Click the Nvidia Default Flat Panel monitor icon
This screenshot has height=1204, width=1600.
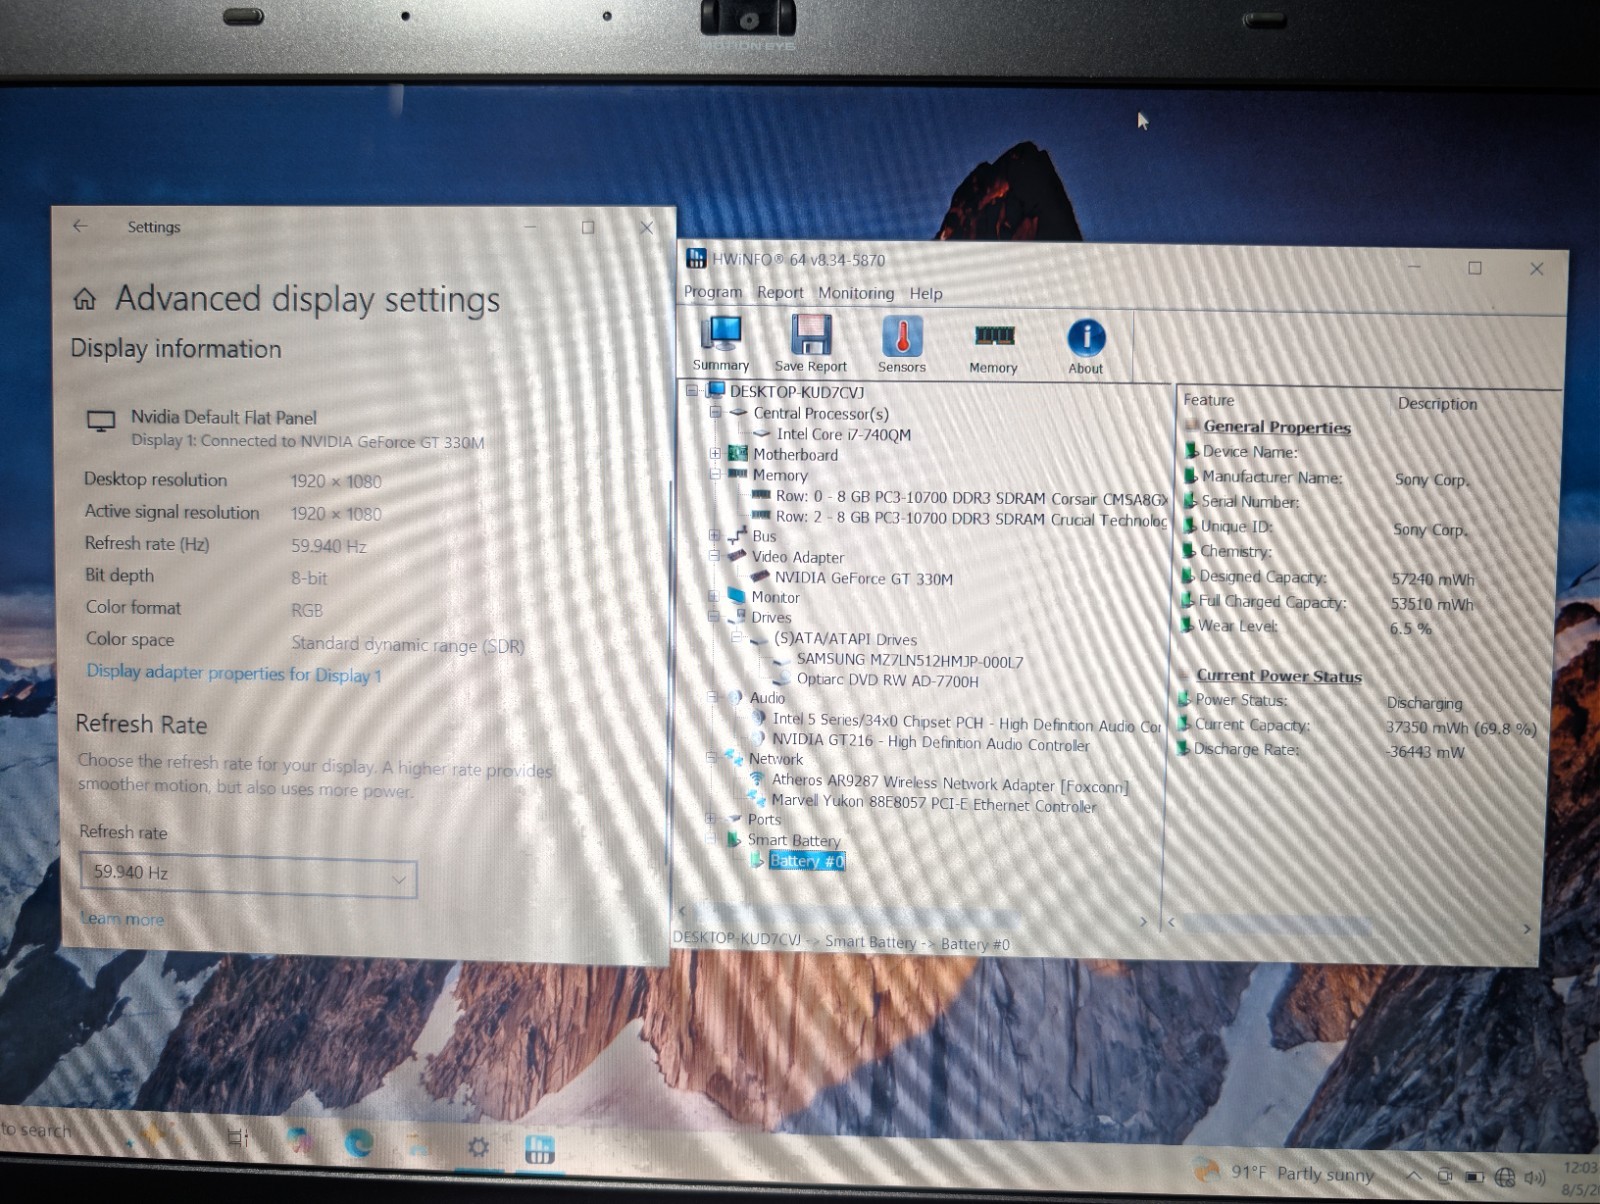[101, 421]
